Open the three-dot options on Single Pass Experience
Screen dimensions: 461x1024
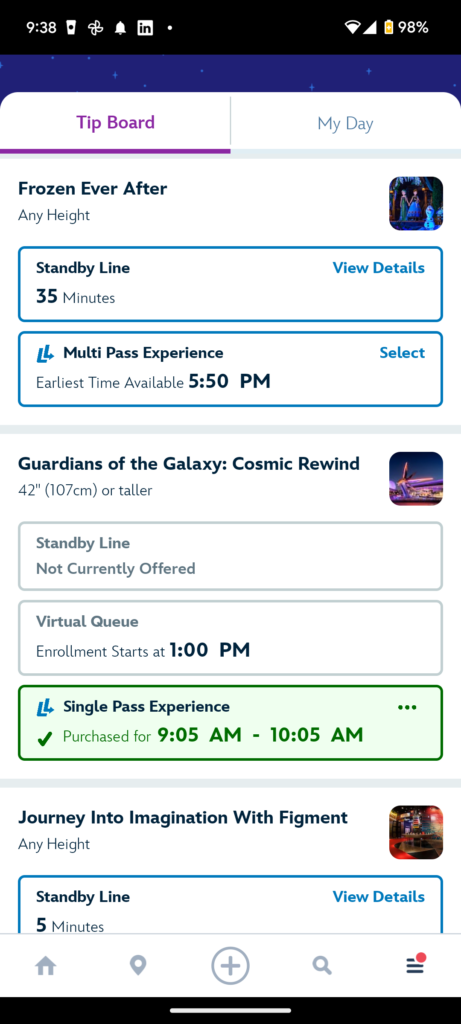[x=407, y=707]
